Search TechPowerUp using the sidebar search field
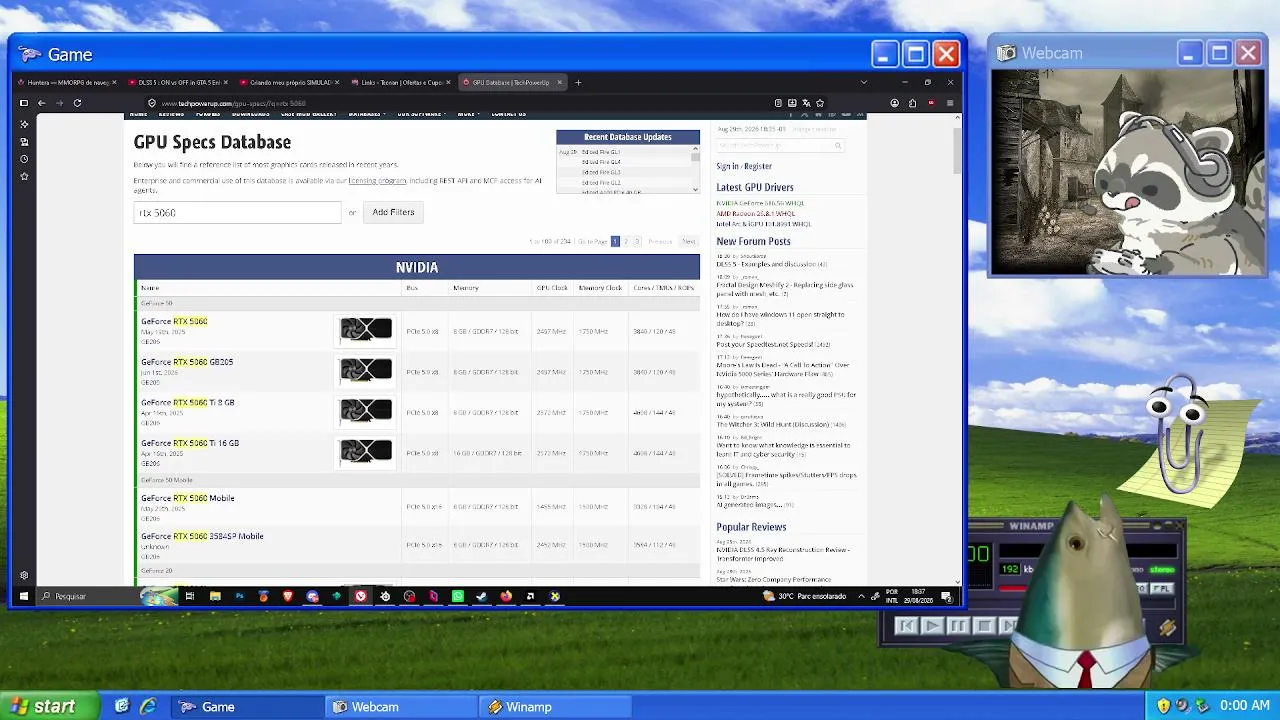The height and width of the screenshot is (720, 1280). click(x=780, y=146)
